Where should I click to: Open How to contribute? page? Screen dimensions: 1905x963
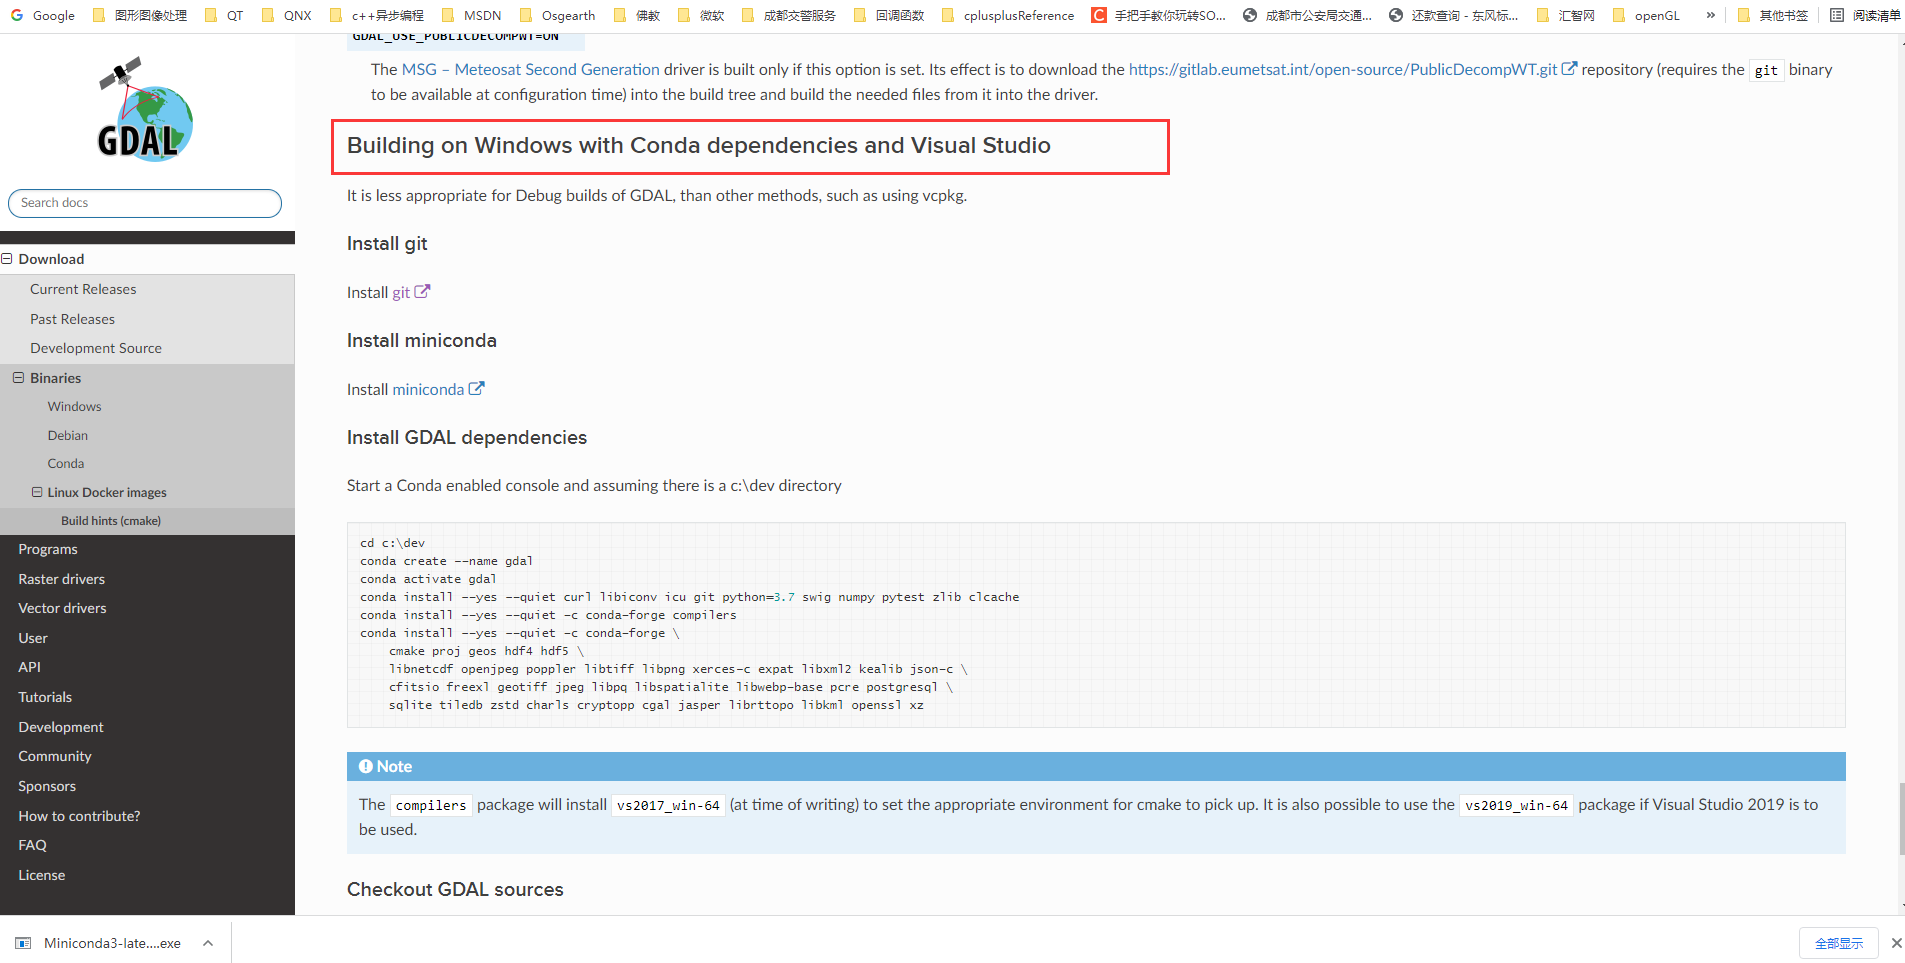[x=79, y=816]
